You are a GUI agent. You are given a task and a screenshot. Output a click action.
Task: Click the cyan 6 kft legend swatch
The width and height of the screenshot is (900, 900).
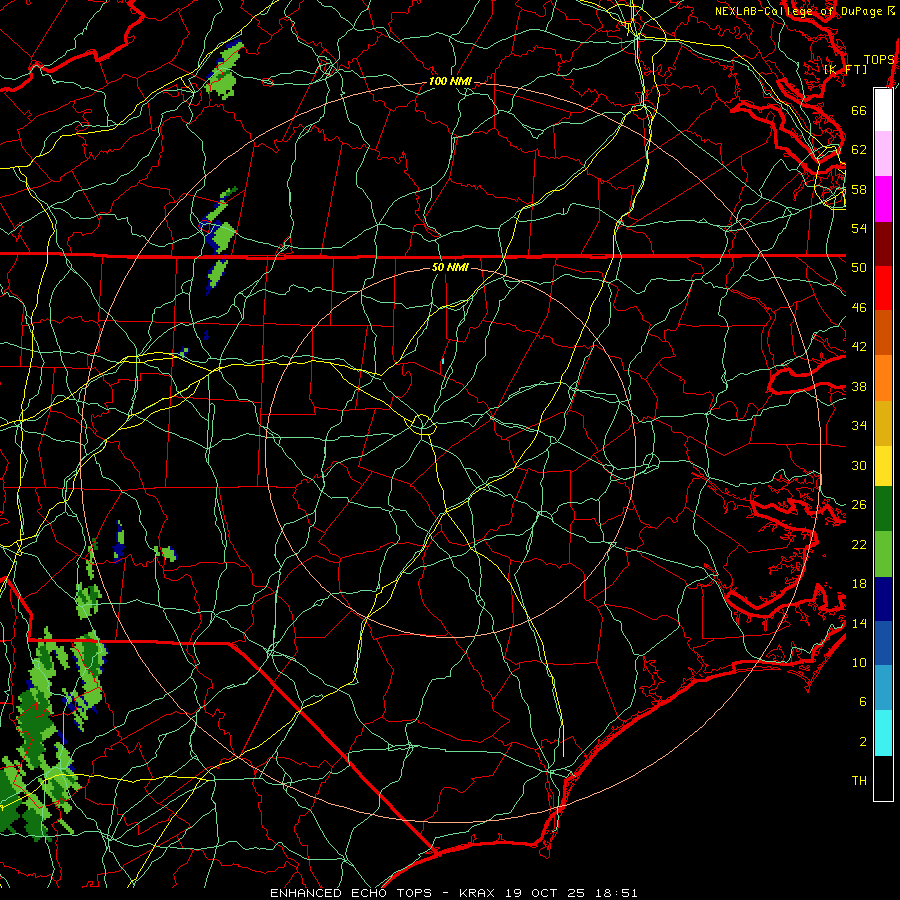[883, 733]
